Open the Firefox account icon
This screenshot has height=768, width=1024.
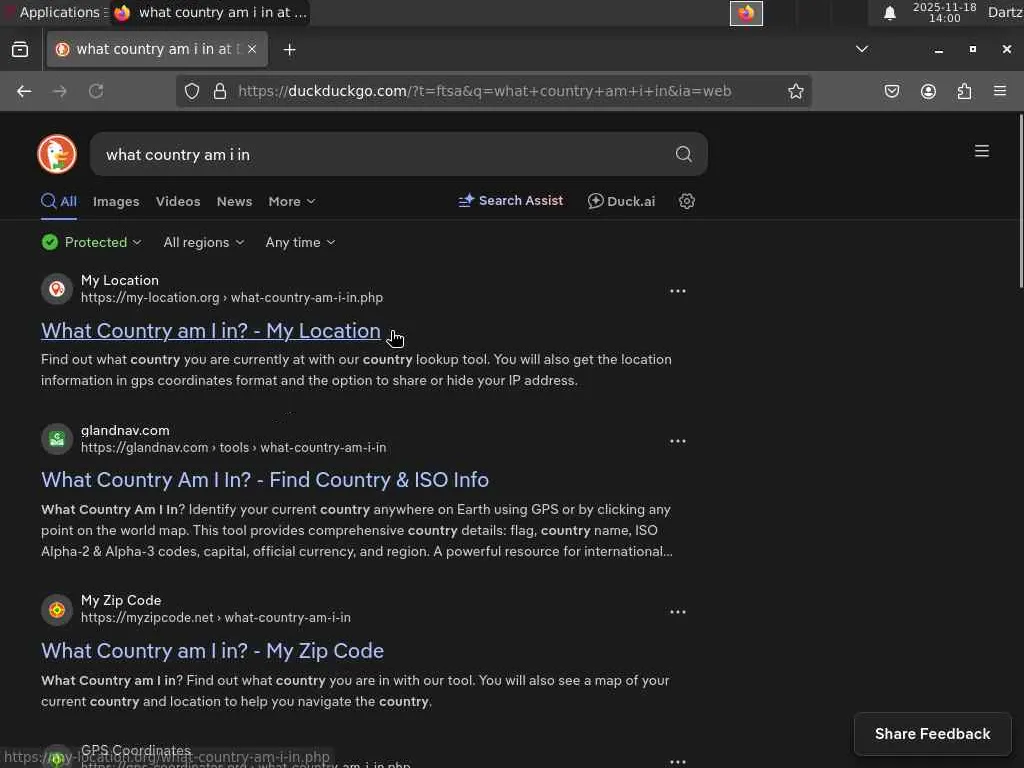(928, 91)
